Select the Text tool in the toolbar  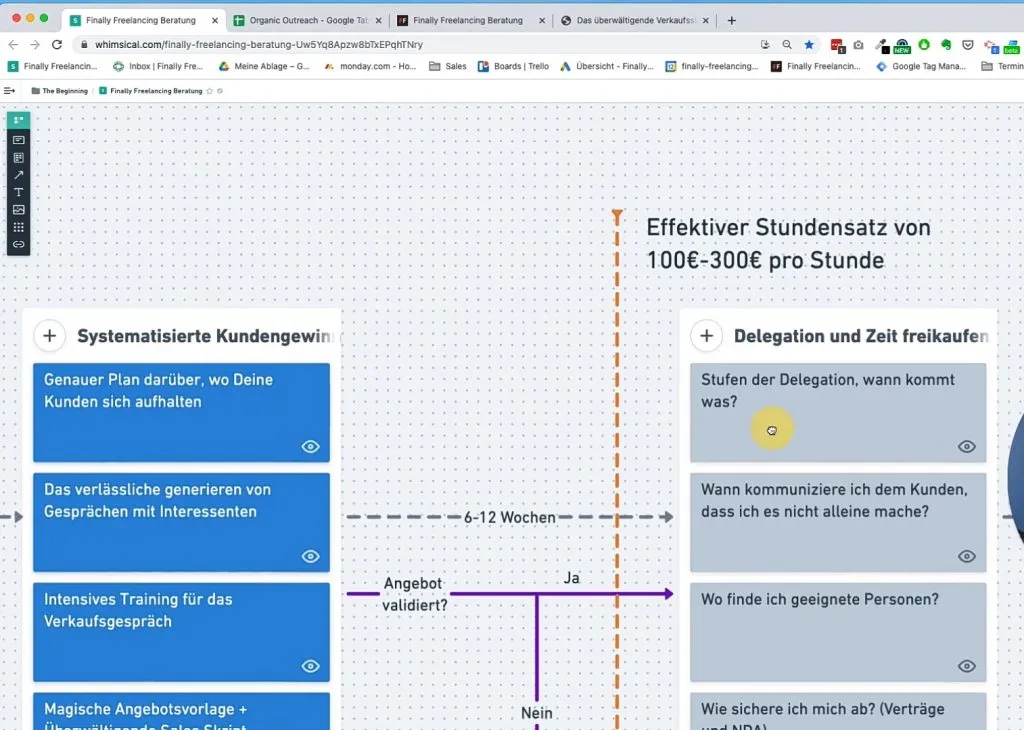point(18,192)
